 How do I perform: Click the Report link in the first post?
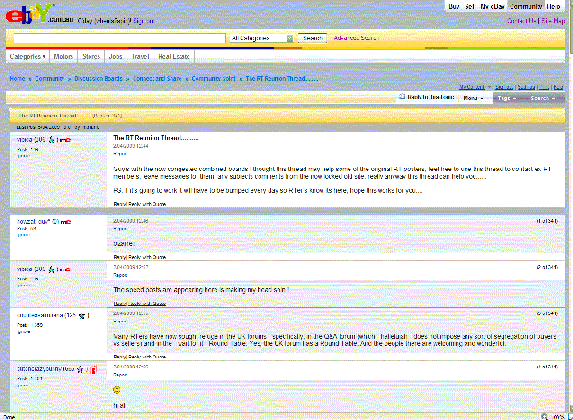click(120, 154)
